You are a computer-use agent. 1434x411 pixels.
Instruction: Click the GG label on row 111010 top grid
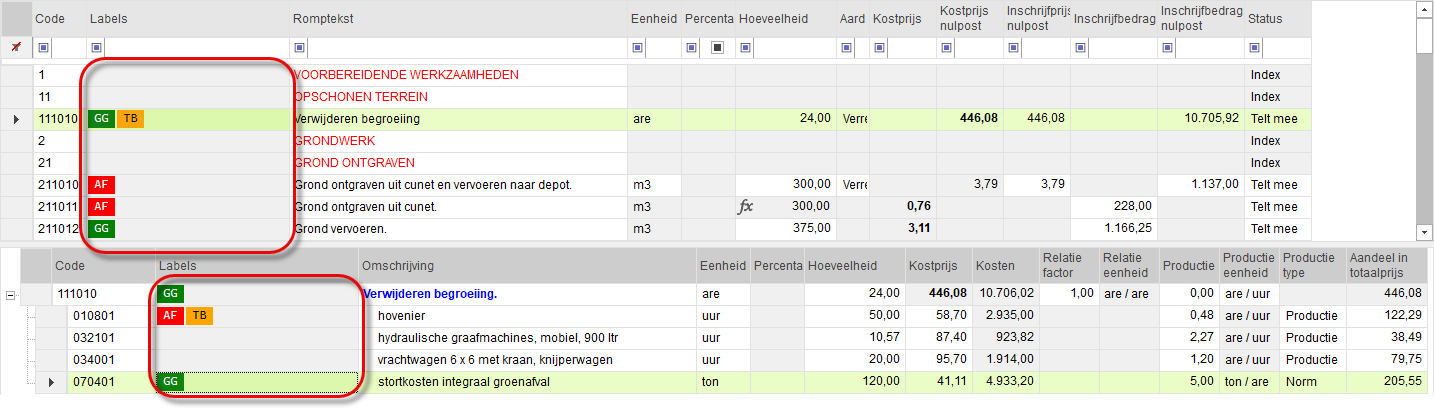tap(101, 119)
